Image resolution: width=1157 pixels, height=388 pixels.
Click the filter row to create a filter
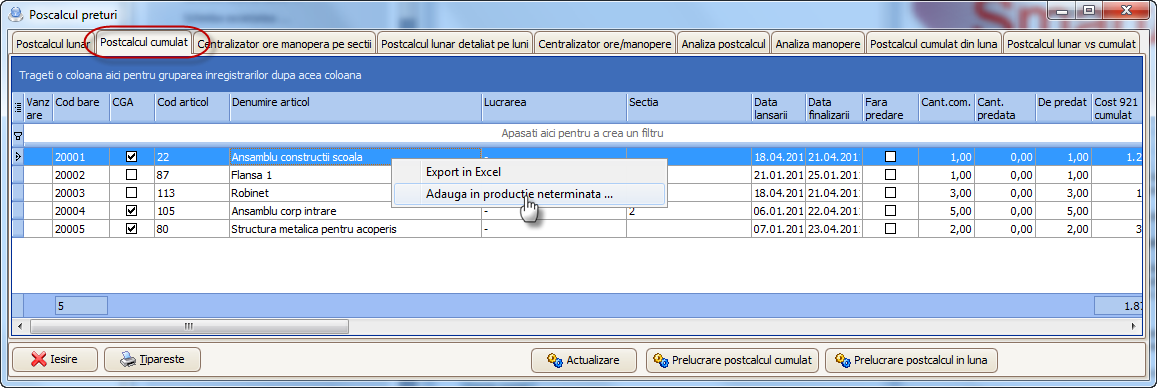(583, 134)
